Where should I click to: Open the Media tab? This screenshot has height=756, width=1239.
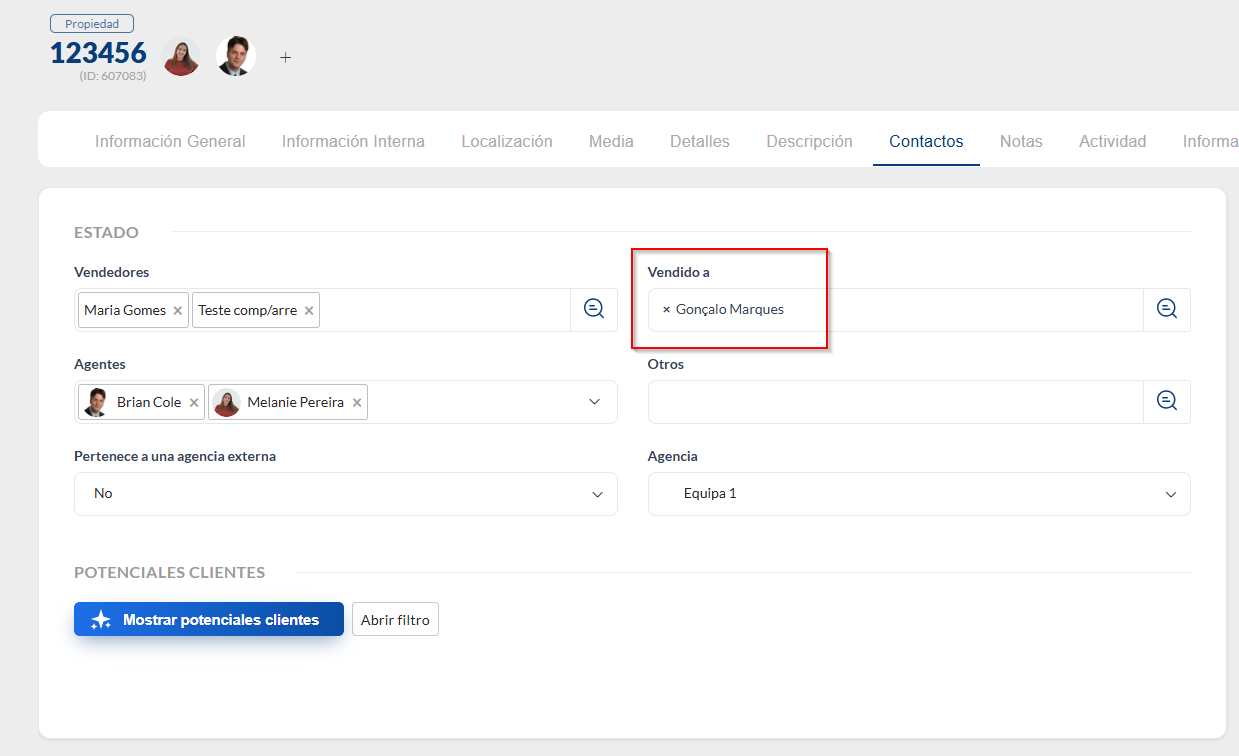pyautogui.click(x=611, y=142)
